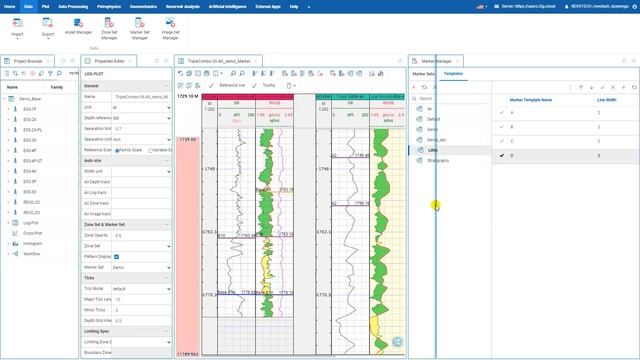This screenshot has height=360, width=640.
Task: Click refresh icon beside add template
Action: click(424, 87)
